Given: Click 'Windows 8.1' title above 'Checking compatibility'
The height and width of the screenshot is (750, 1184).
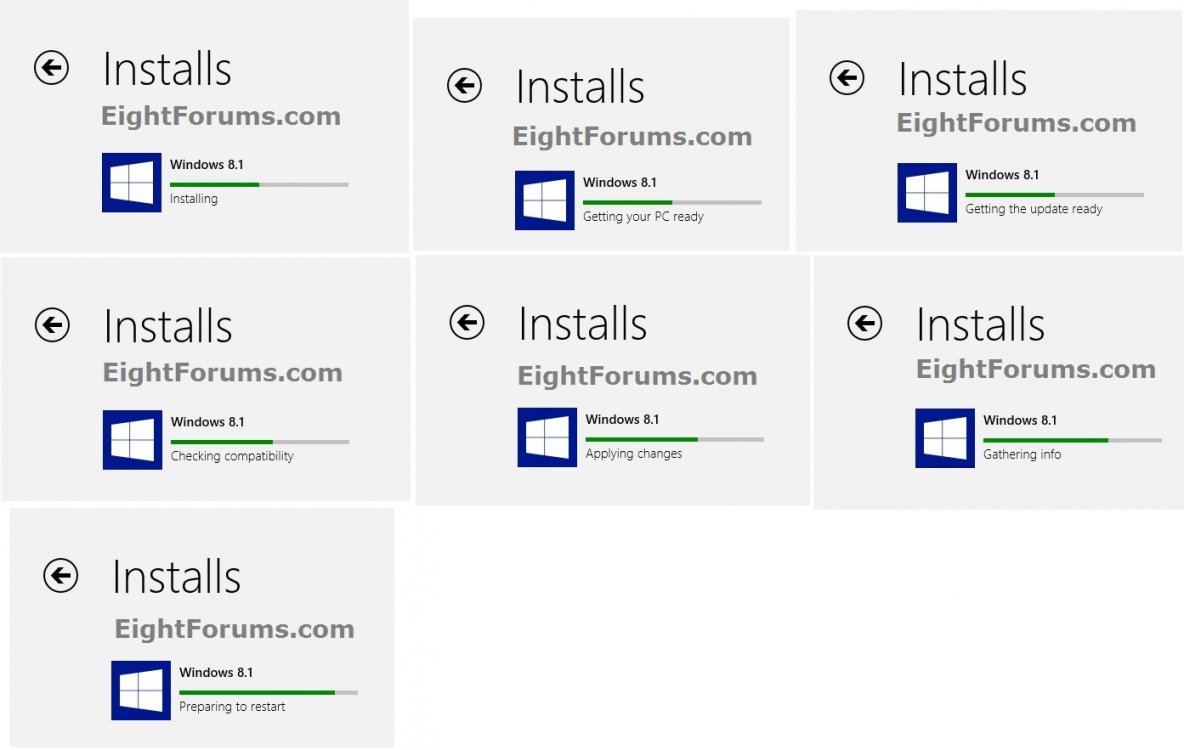Looking at the screenshot, I should (207, 422).
